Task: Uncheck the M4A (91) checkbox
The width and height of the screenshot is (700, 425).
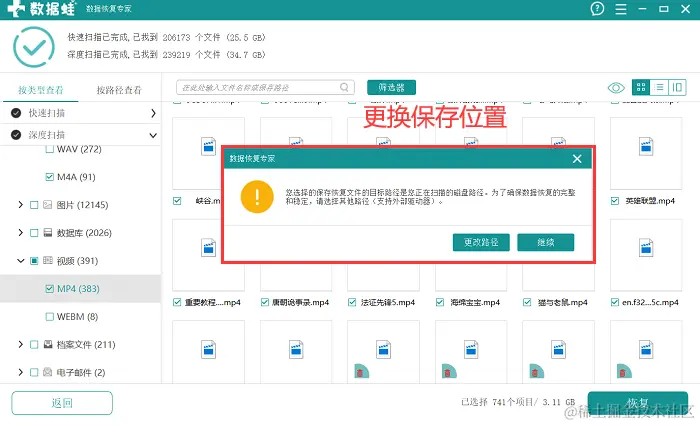Action: 50,177
